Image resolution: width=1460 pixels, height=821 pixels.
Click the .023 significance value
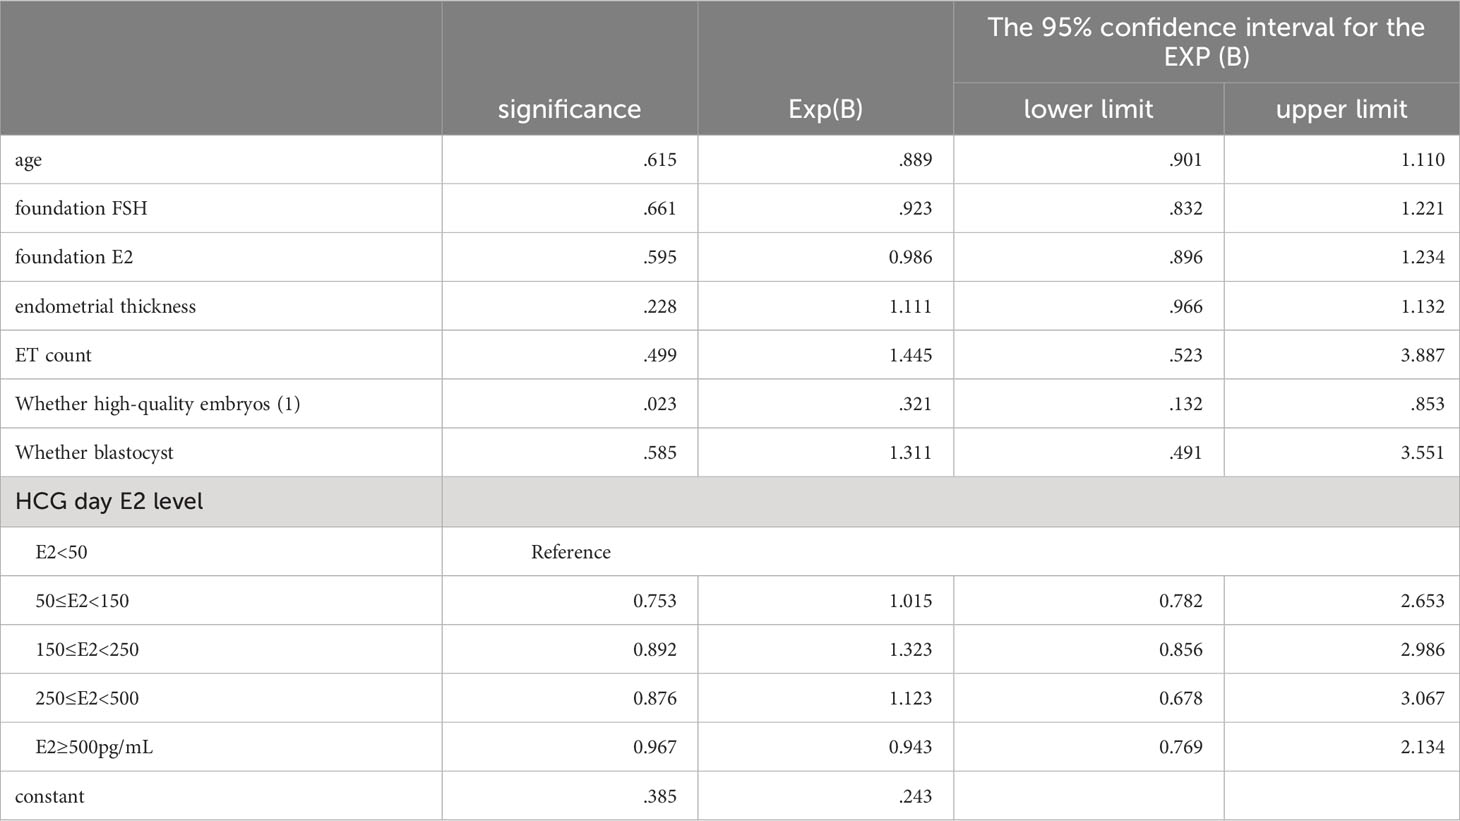[x=660, y=404]
